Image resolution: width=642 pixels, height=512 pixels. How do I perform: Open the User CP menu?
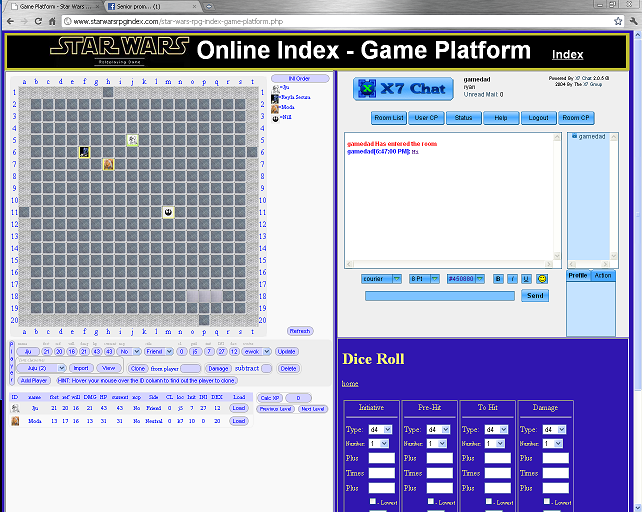click(x=426, y=118)
